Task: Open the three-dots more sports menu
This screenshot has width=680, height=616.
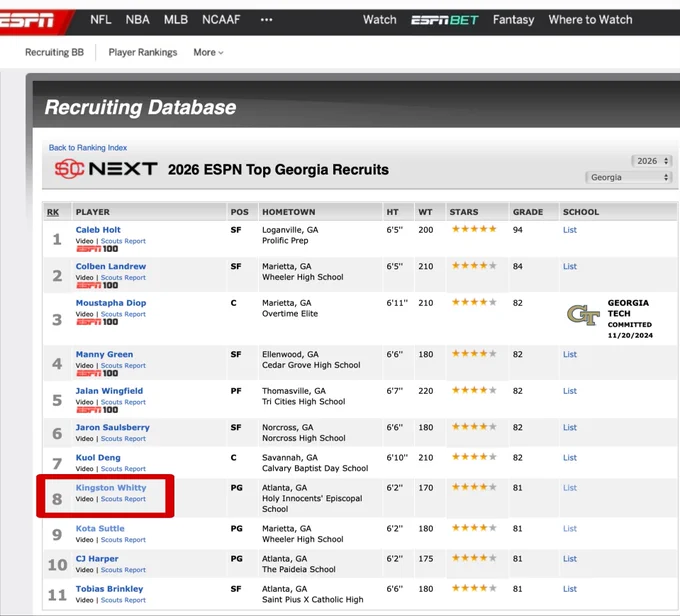Action: 266,20
